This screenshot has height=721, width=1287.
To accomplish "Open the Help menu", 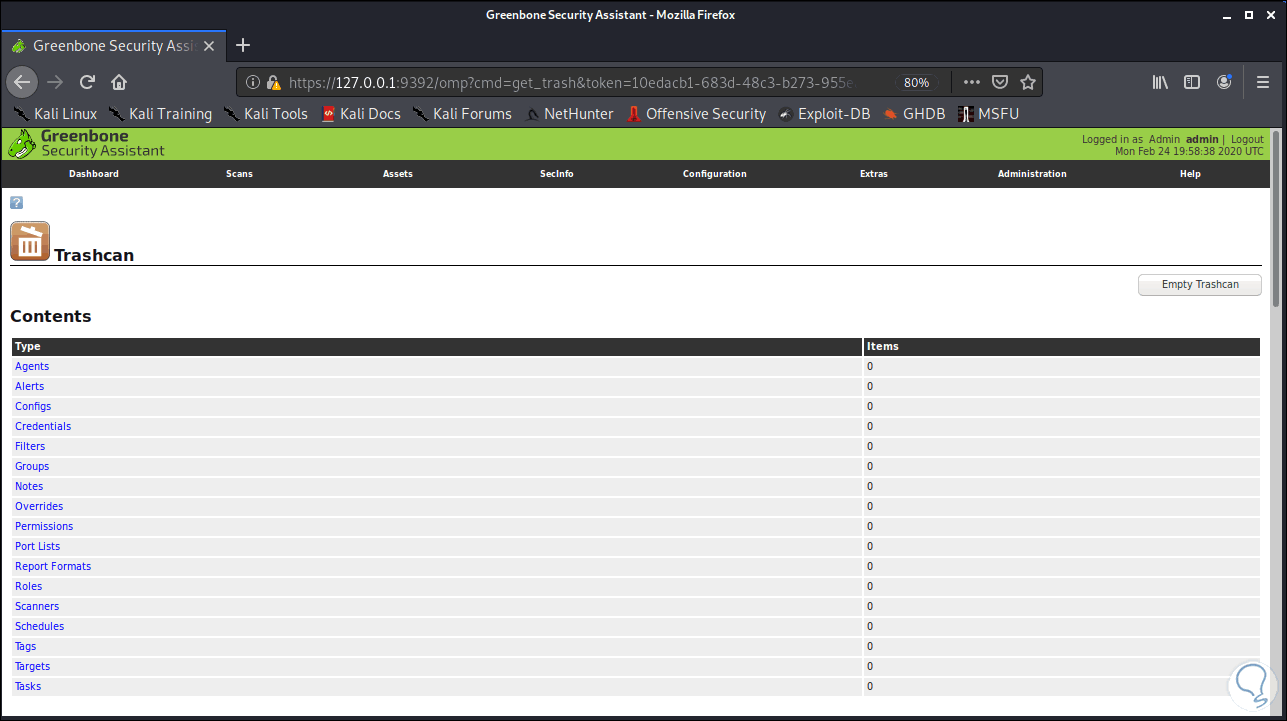I will pyautogui.click(x=1190, y=174).
